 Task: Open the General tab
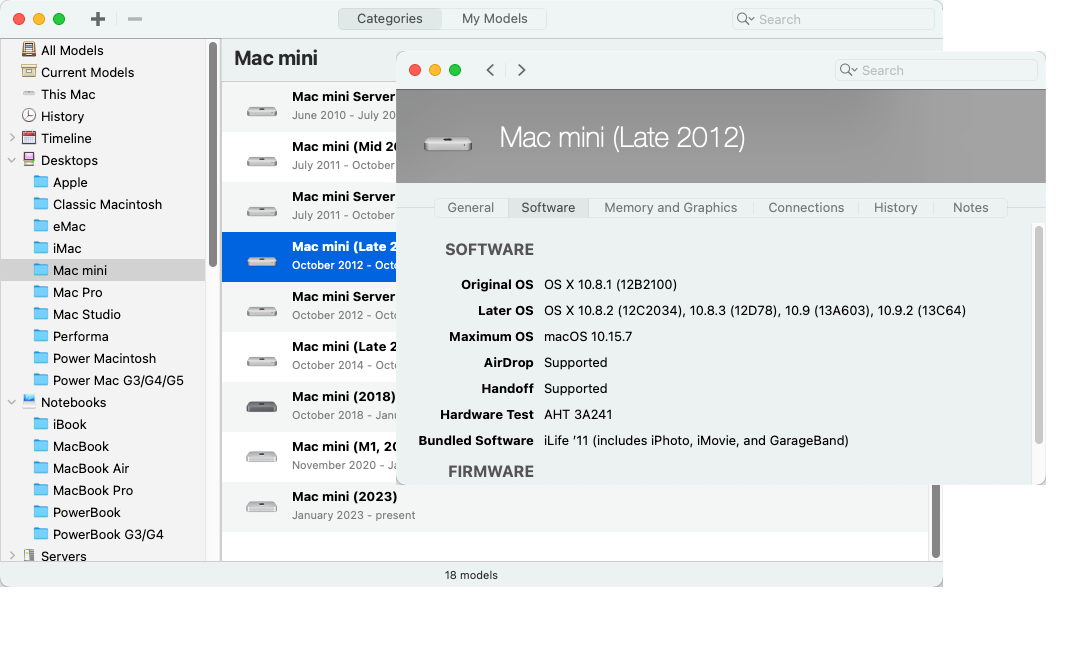471,207
